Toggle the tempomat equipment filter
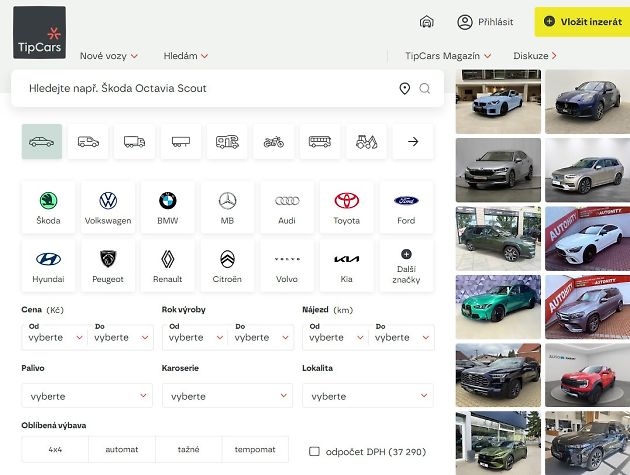This screenshot has height=475, width=630. 255,449
